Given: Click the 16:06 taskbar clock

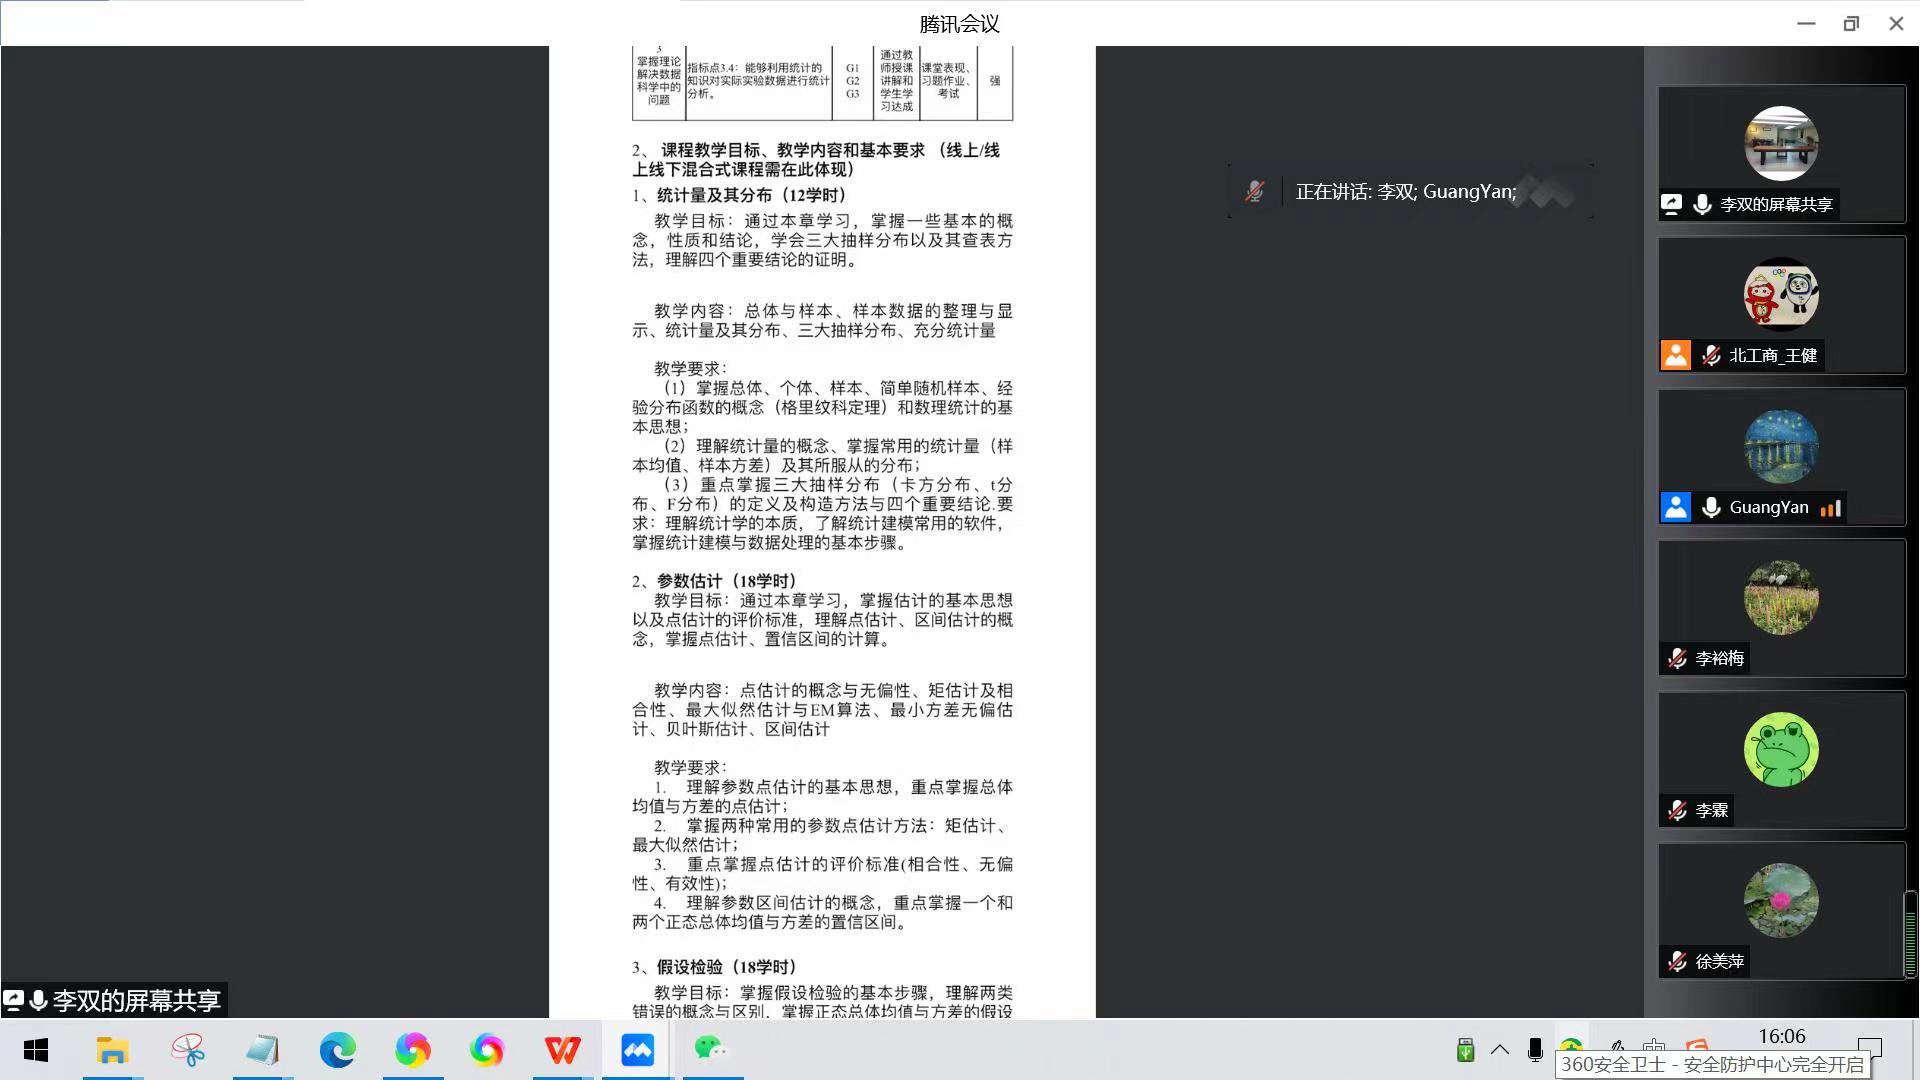Looking at the screenshot, I should pyautogui.click(x=1781, y=1036).
